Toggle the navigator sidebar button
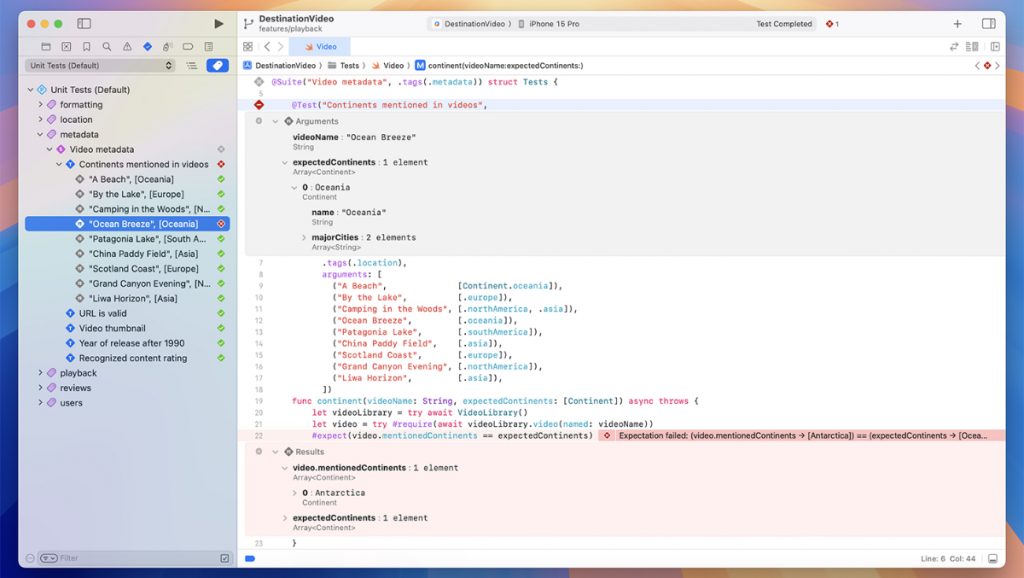The image size is (1024, 578). coord(84,23)
